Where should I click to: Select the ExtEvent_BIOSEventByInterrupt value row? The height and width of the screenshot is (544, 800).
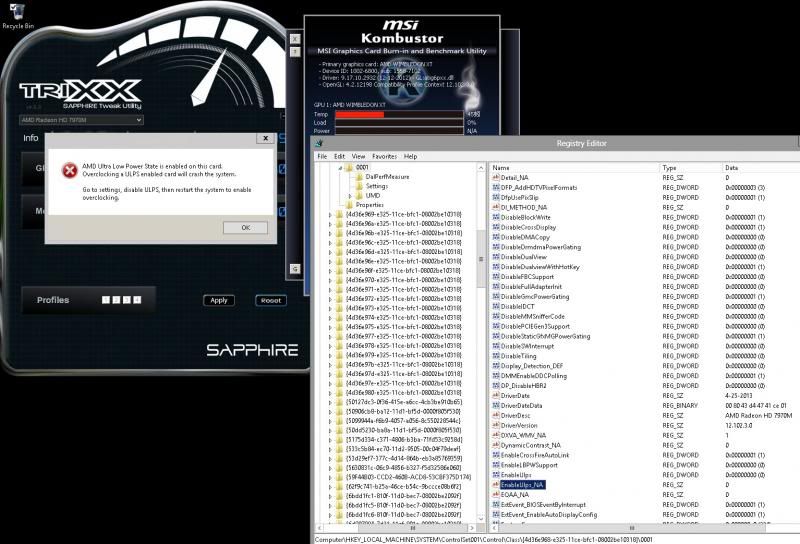645,504
